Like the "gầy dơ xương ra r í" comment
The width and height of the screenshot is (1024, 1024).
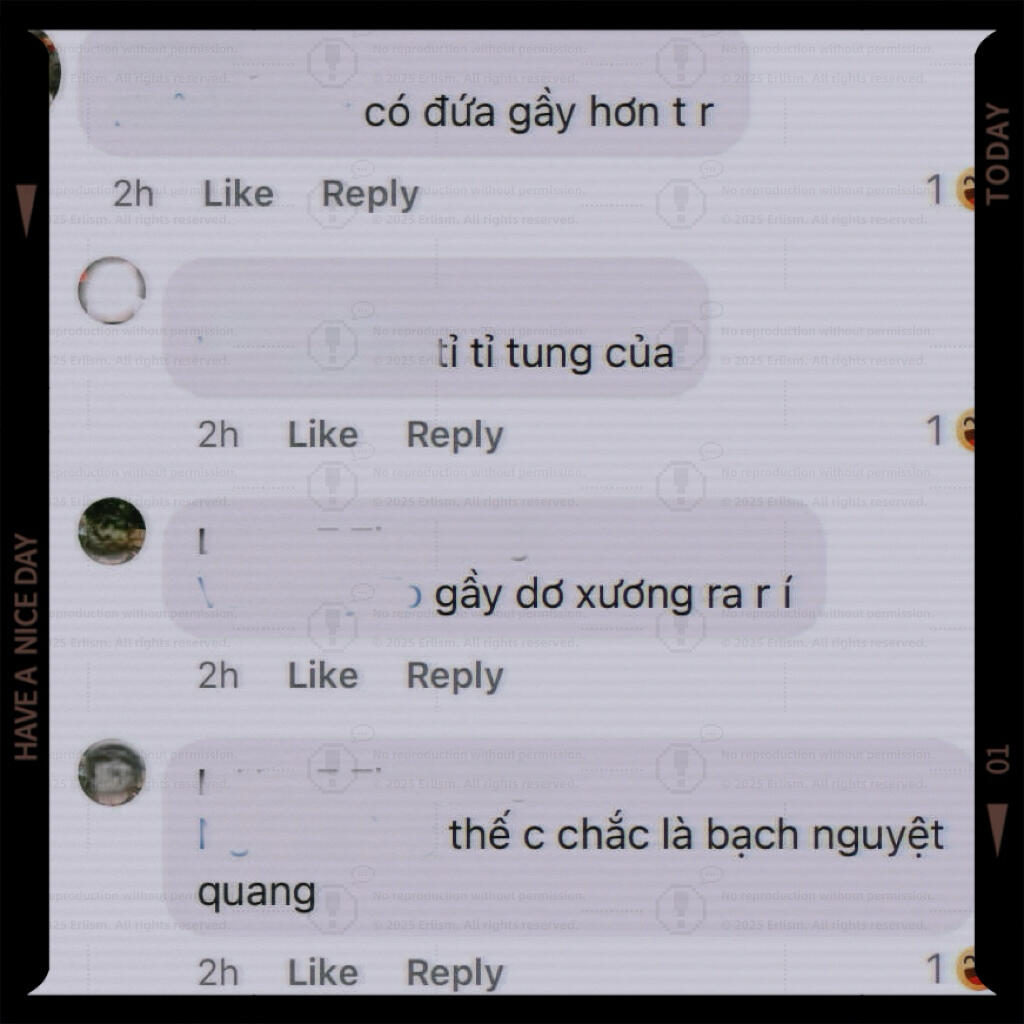(323, 675)
